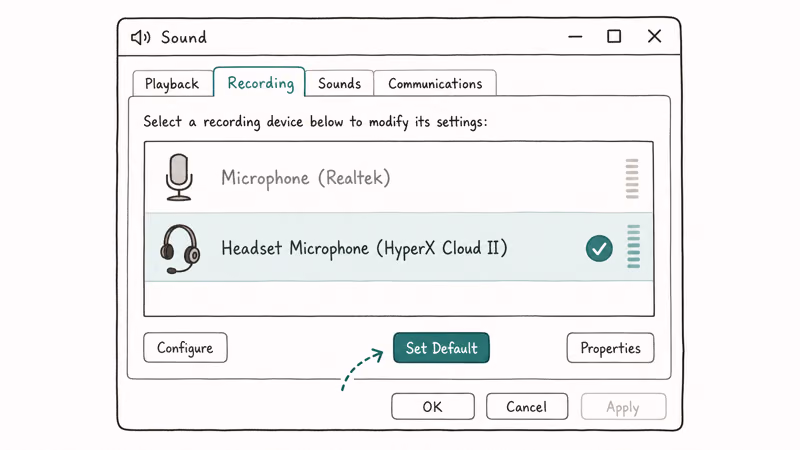Open the Sounds tab
The height and width of the screenshot is (450, 800).
[x=339, y=84]
